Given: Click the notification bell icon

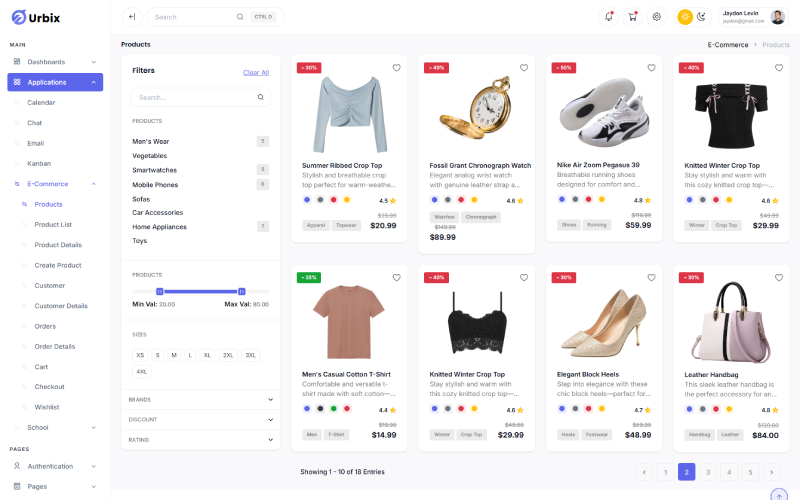Looking at the screenshot, I should tap(609, 16).
